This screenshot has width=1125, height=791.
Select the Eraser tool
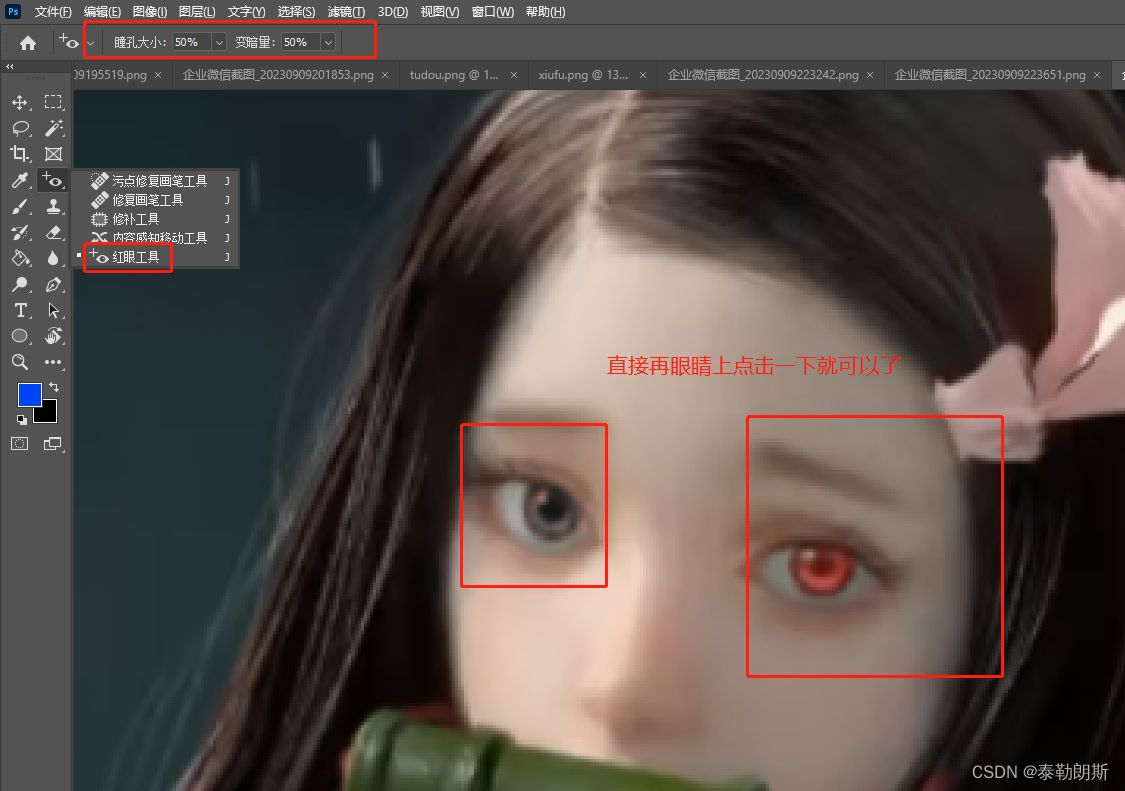tap(53, 233)
